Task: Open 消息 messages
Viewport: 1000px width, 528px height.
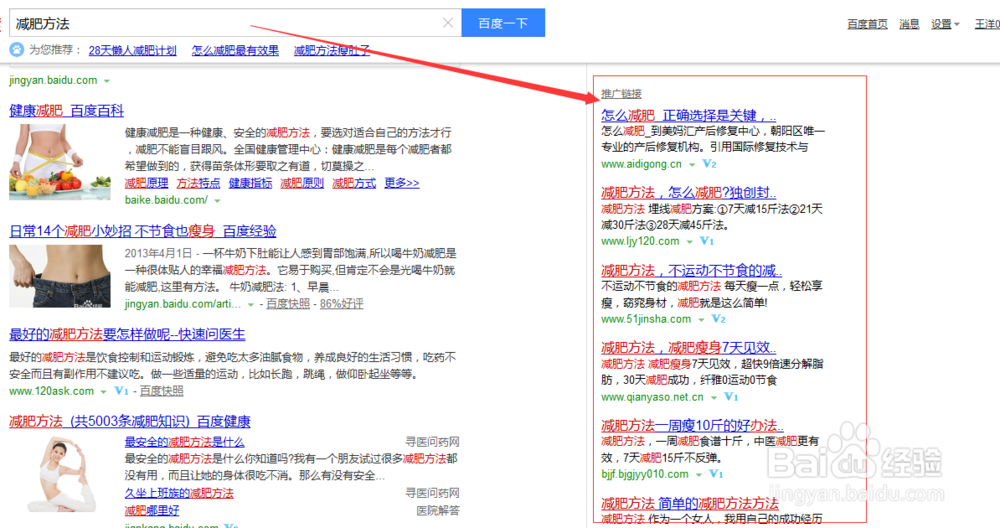Action: 909,24
